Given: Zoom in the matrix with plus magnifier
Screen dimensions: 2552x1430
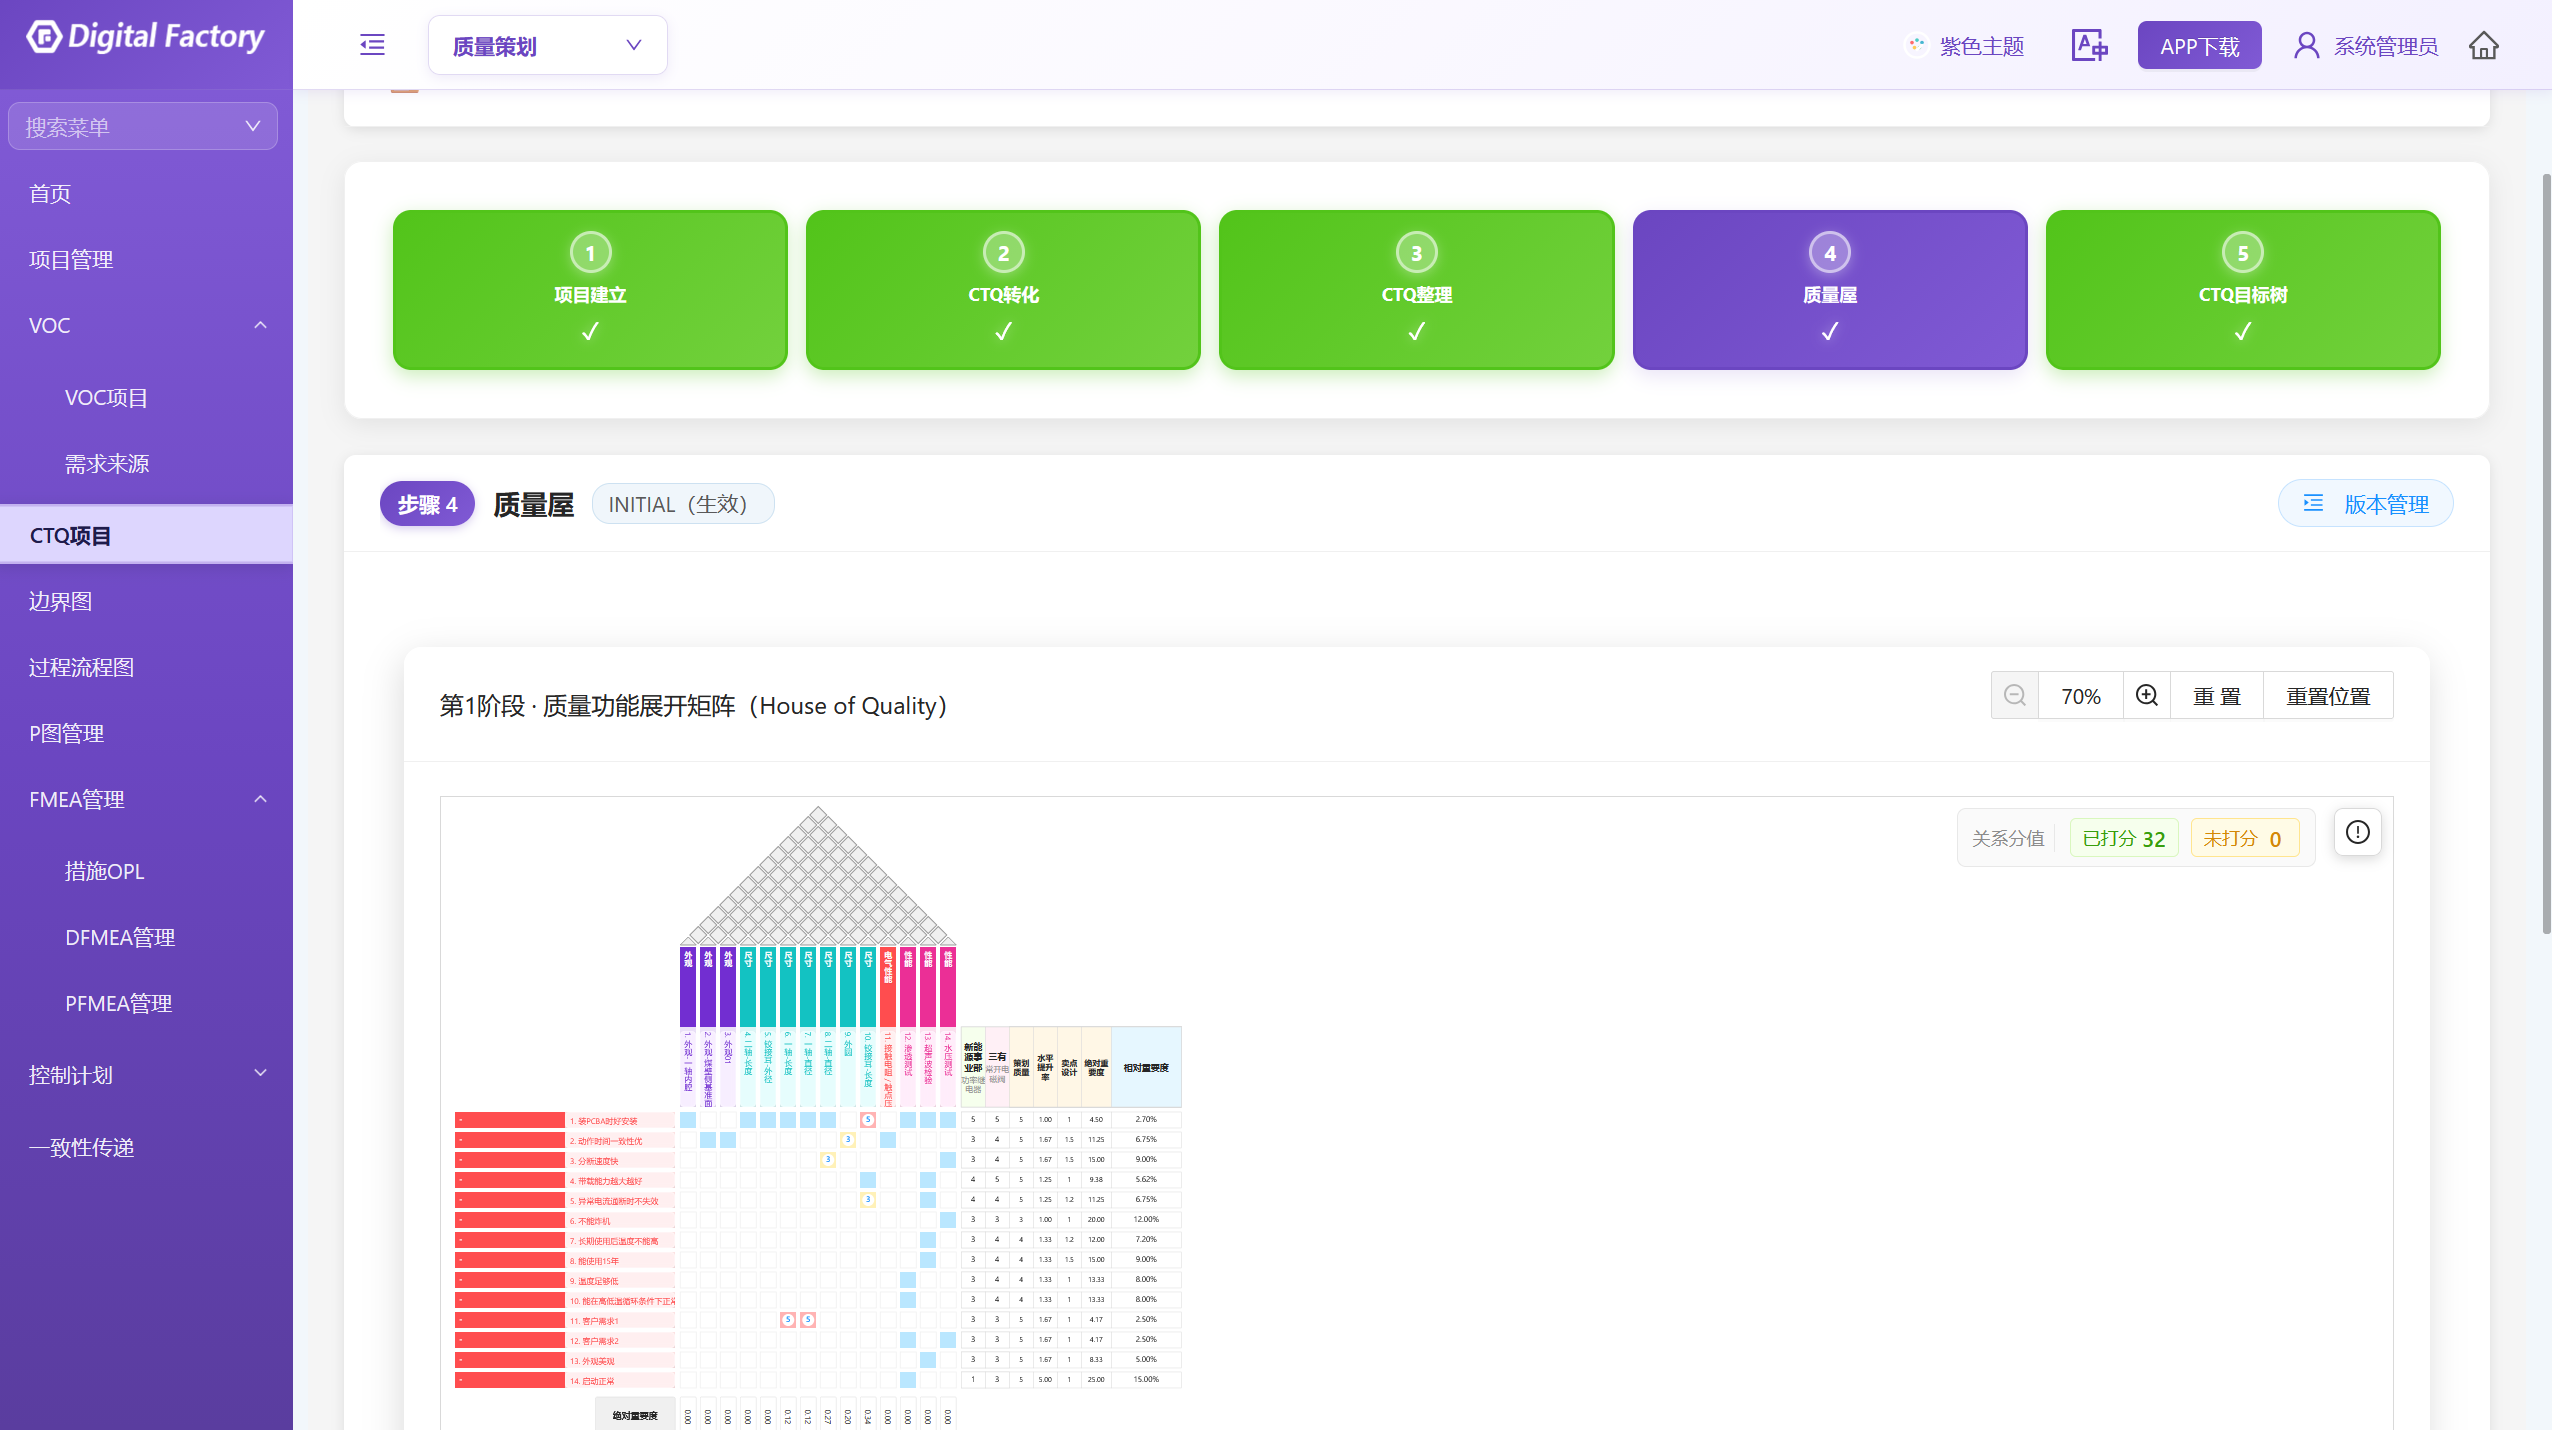Looking at the screenshot, I should (x=2147, y=695).
